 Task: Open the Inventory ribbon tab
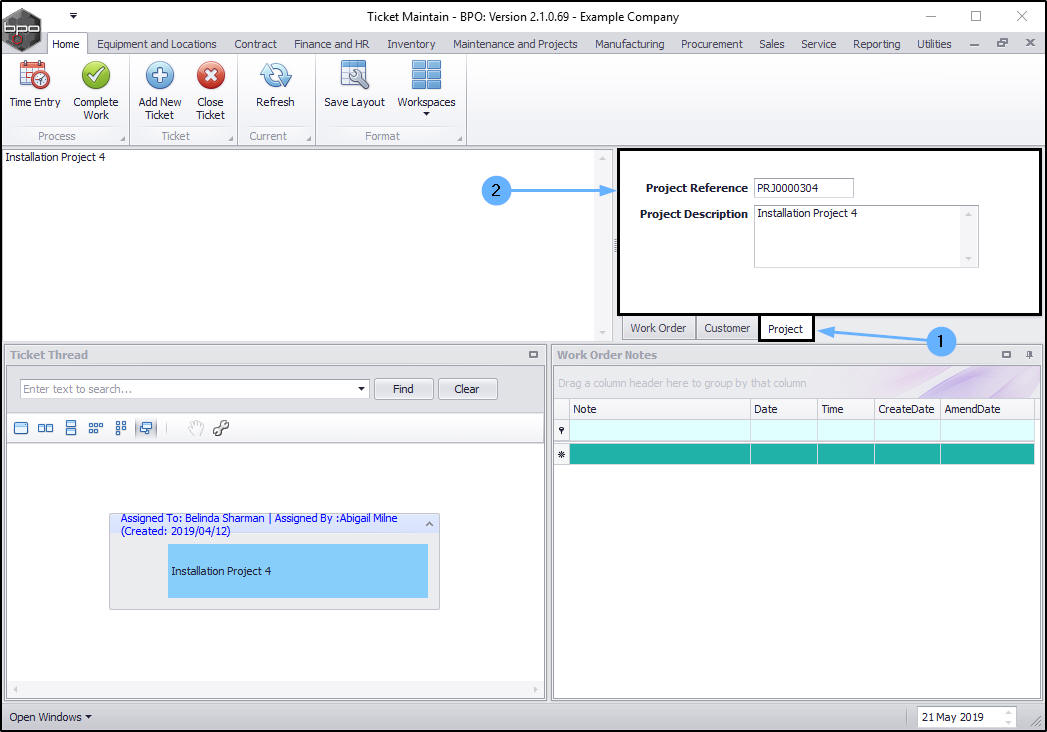tap(411, 44)
